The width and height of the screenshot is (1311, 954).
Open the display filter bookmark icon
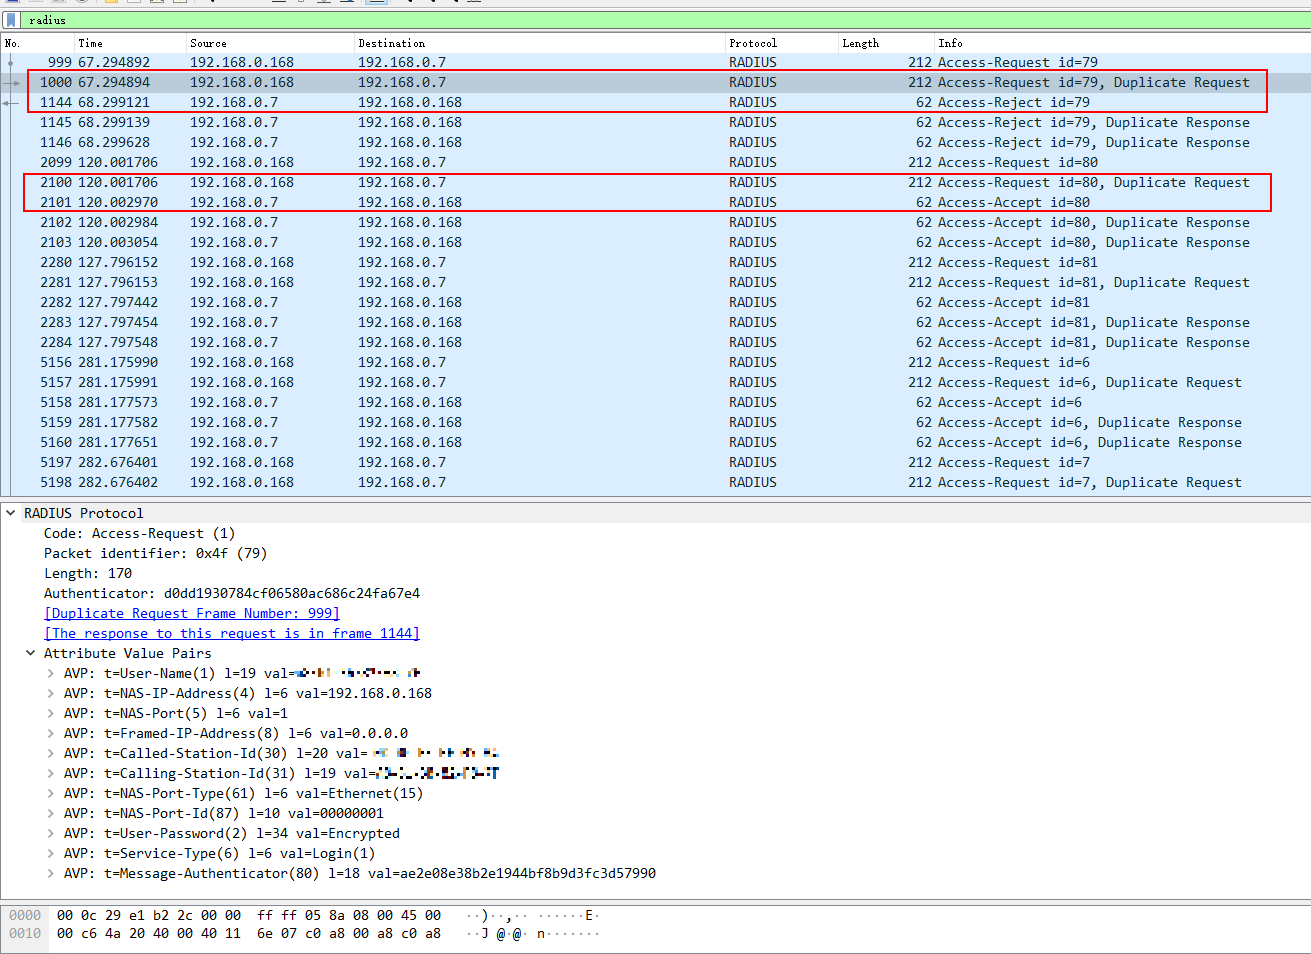pyautogui.click(x=10, y=20)
